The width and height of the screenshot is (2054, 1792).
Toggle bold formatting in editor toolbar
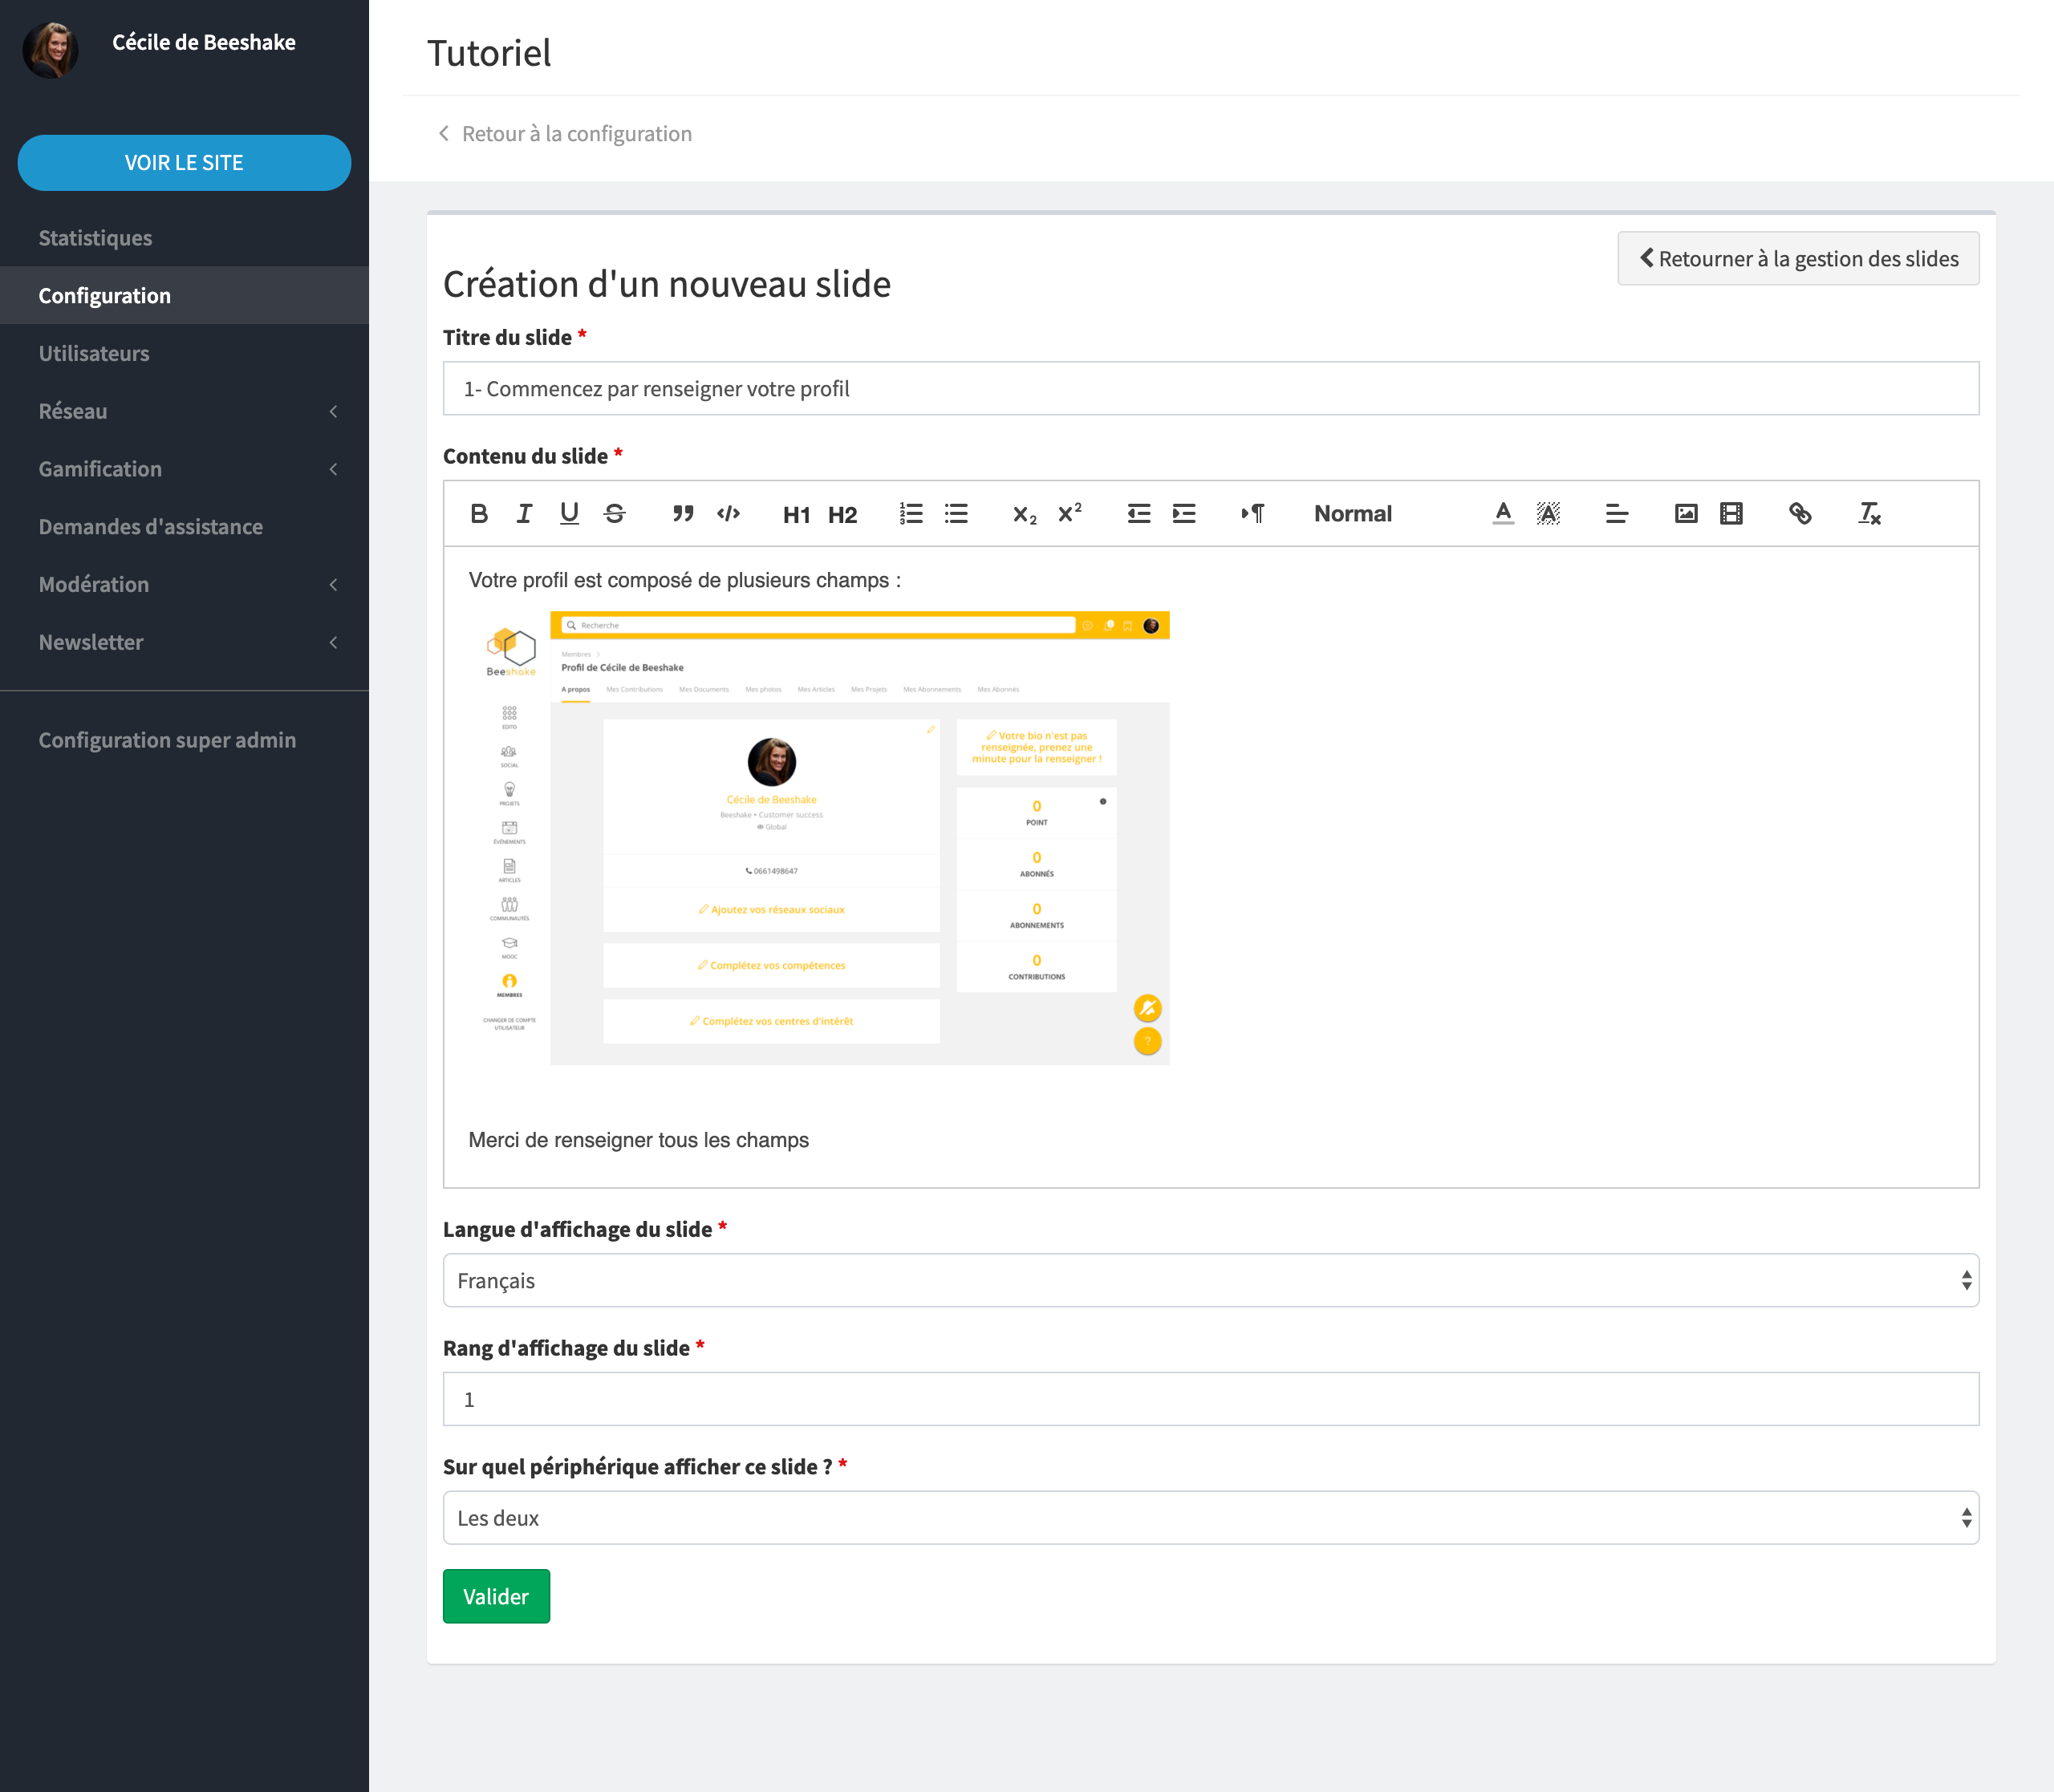tap(479, 513)
